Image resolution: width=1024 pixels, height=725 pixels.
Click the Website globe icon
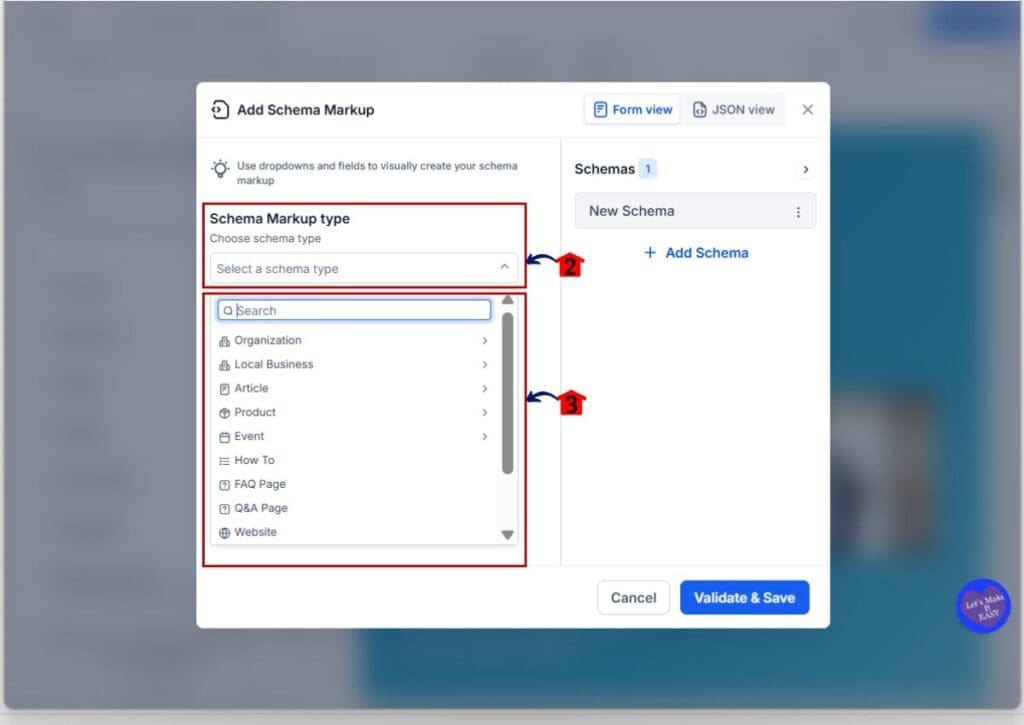click(x=224, y=533)
